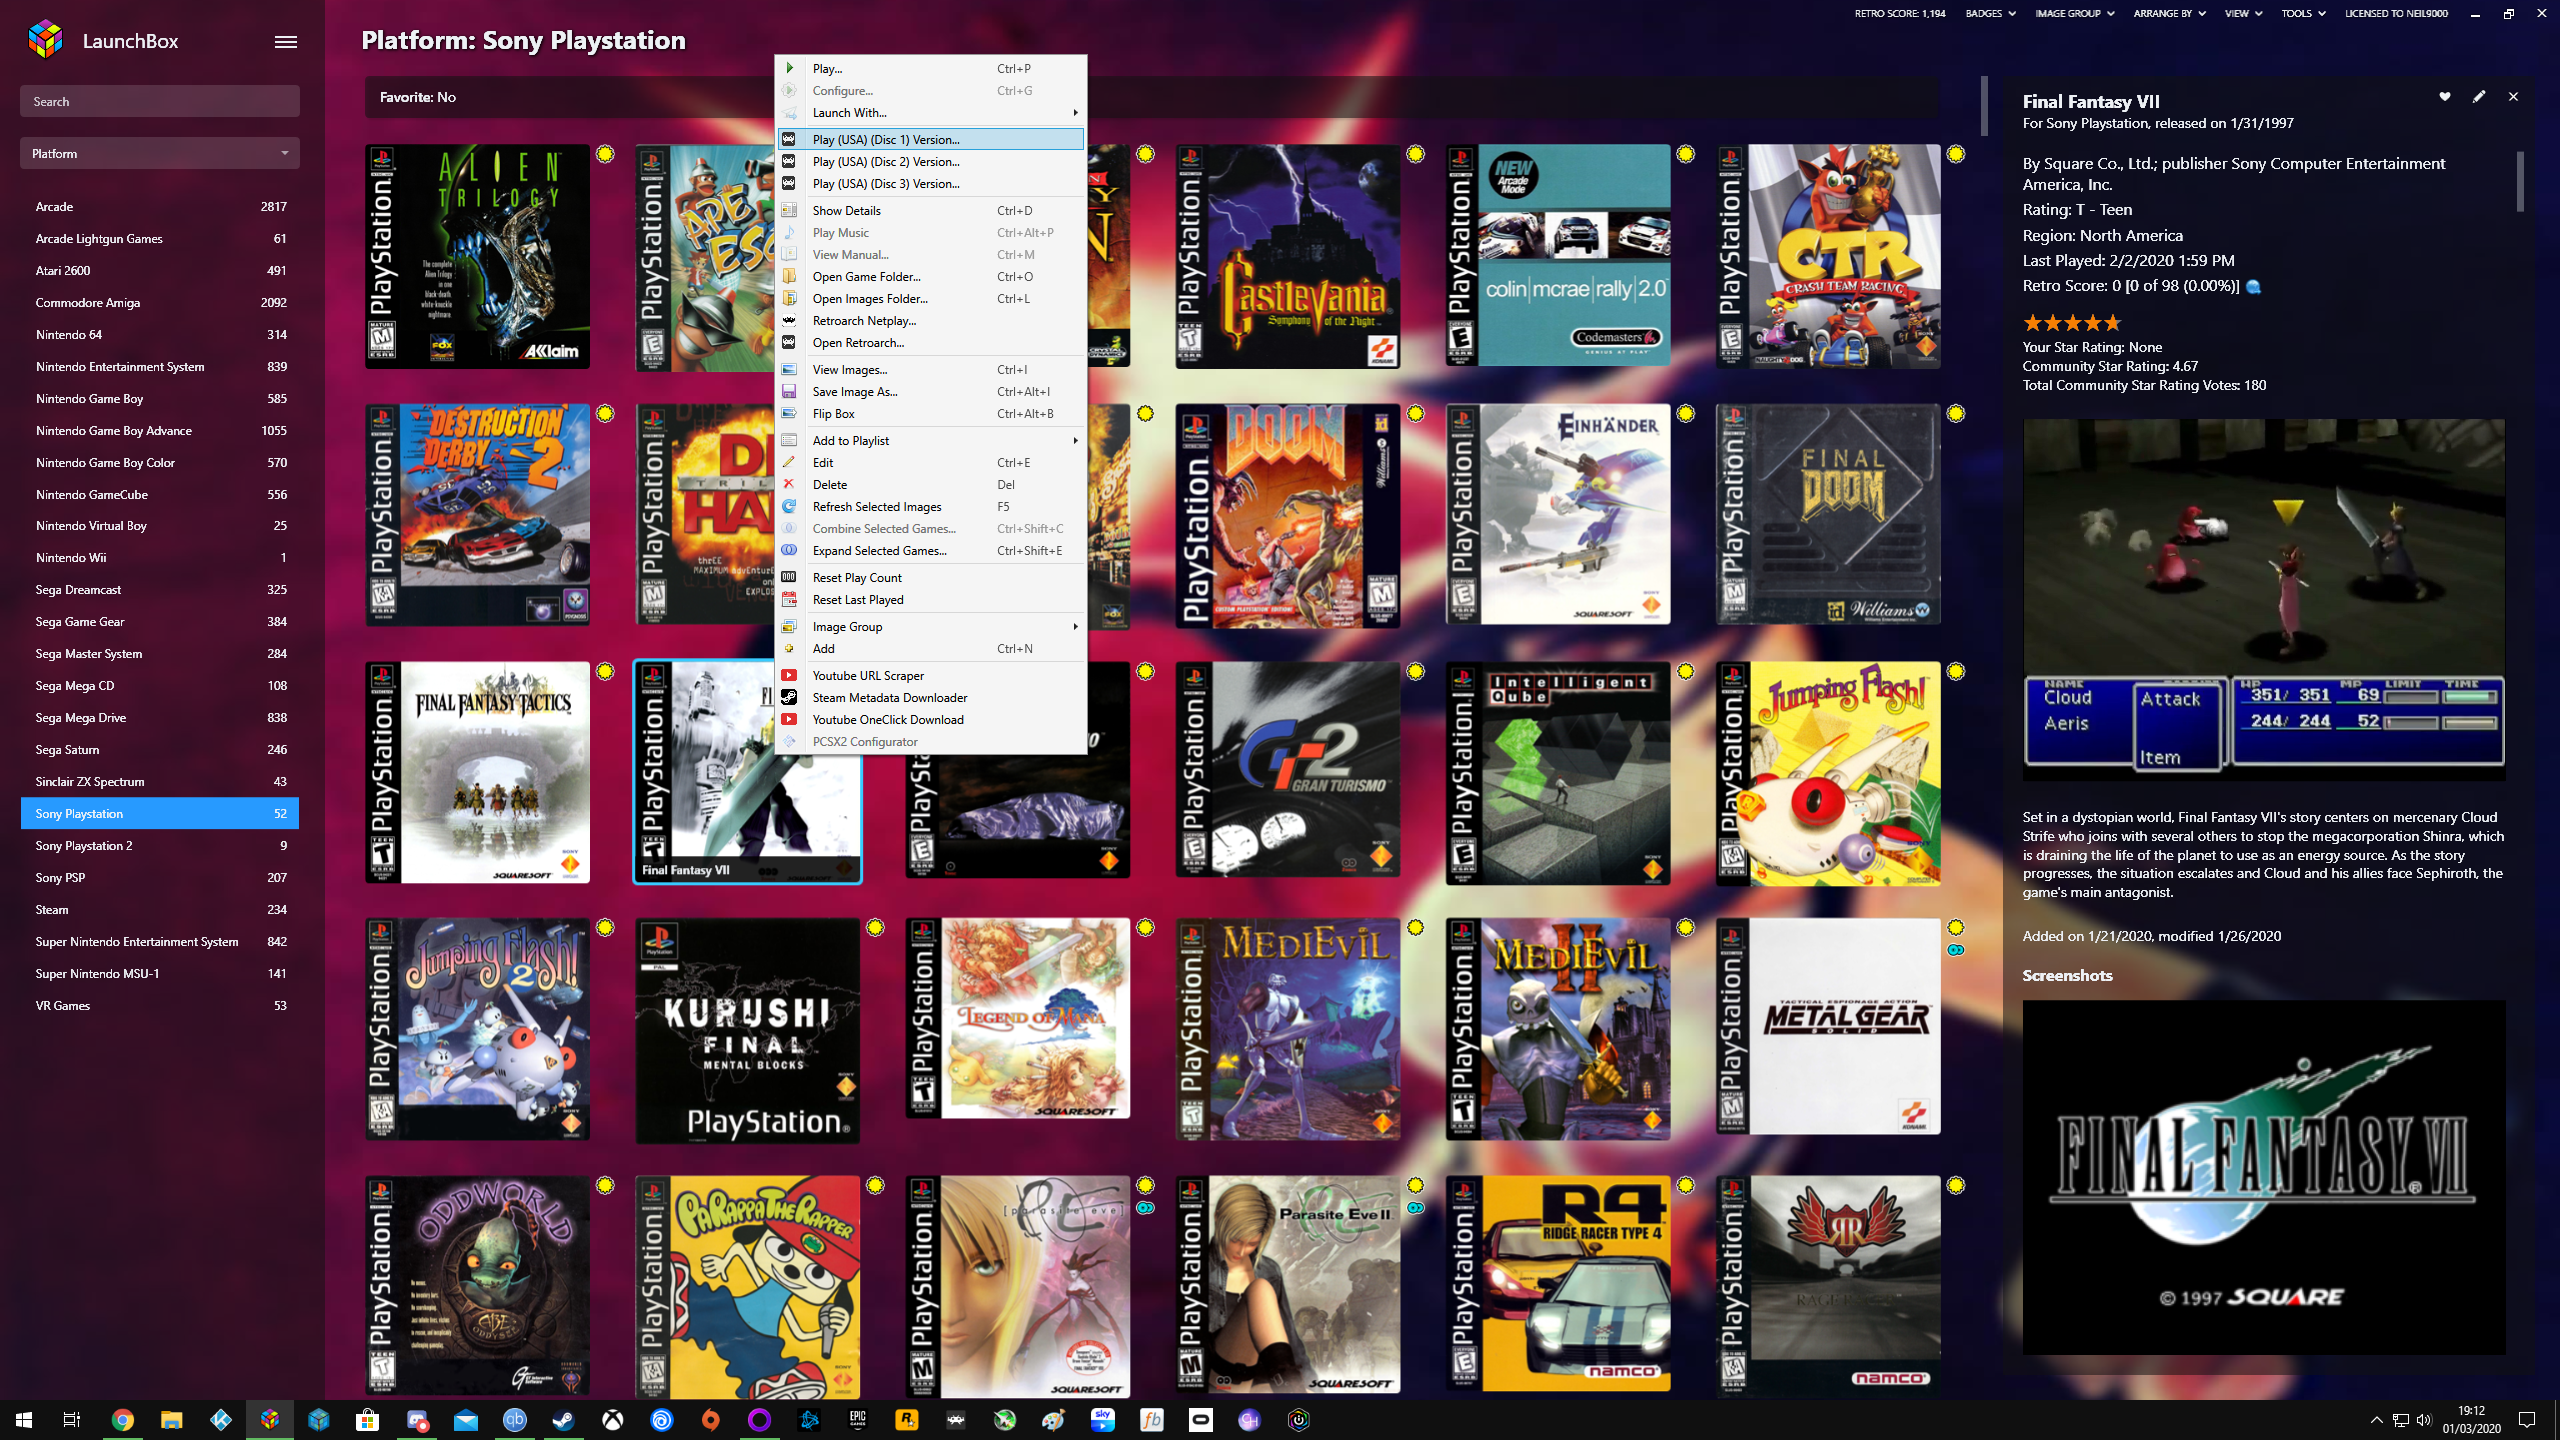Open Xbox app from the taskbar
Screen dimensions: 2560x1440
click(x=612, y=1420)
